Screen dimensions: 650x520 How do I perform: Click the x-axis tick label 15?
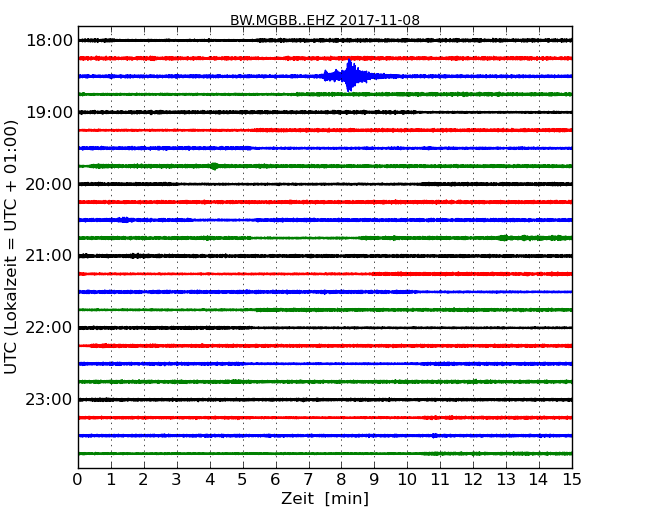pyautogui.click(x=572, y=480)
